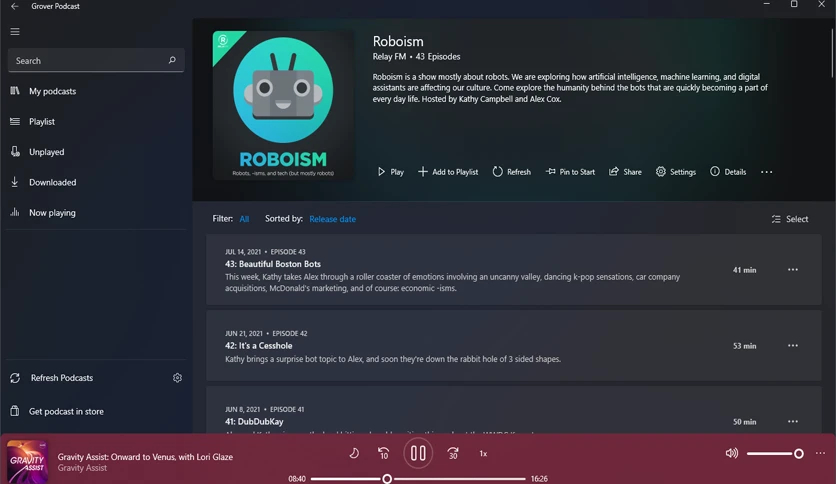836x484 pixels.
Task: Refresh the Roboism podcast feed
Action: 511,172
